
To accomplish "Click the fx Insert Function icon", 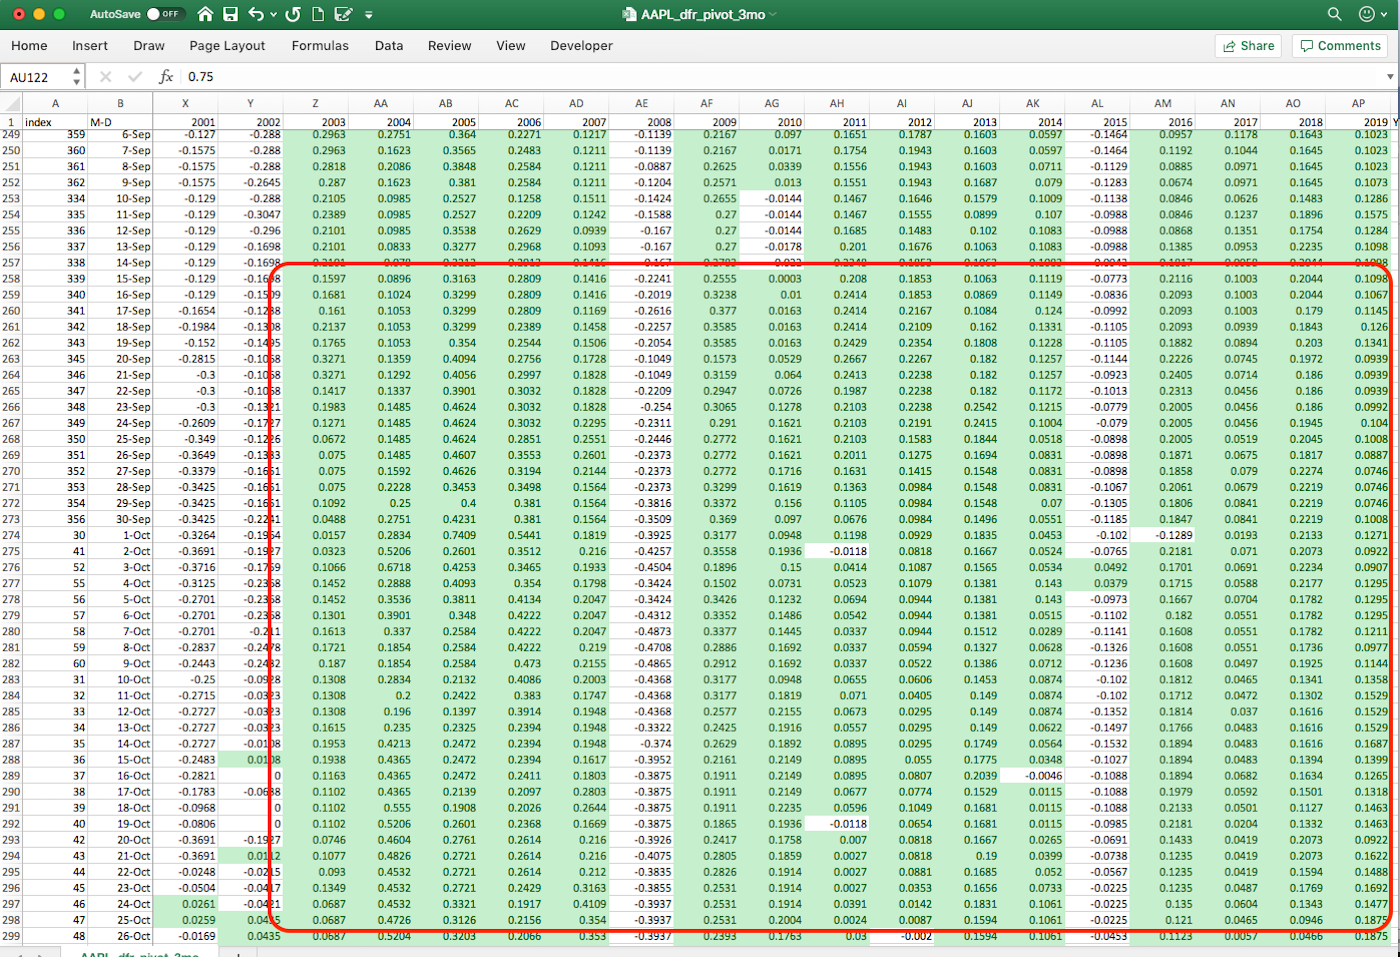I will pyautogui.click(x=166, y=77).
